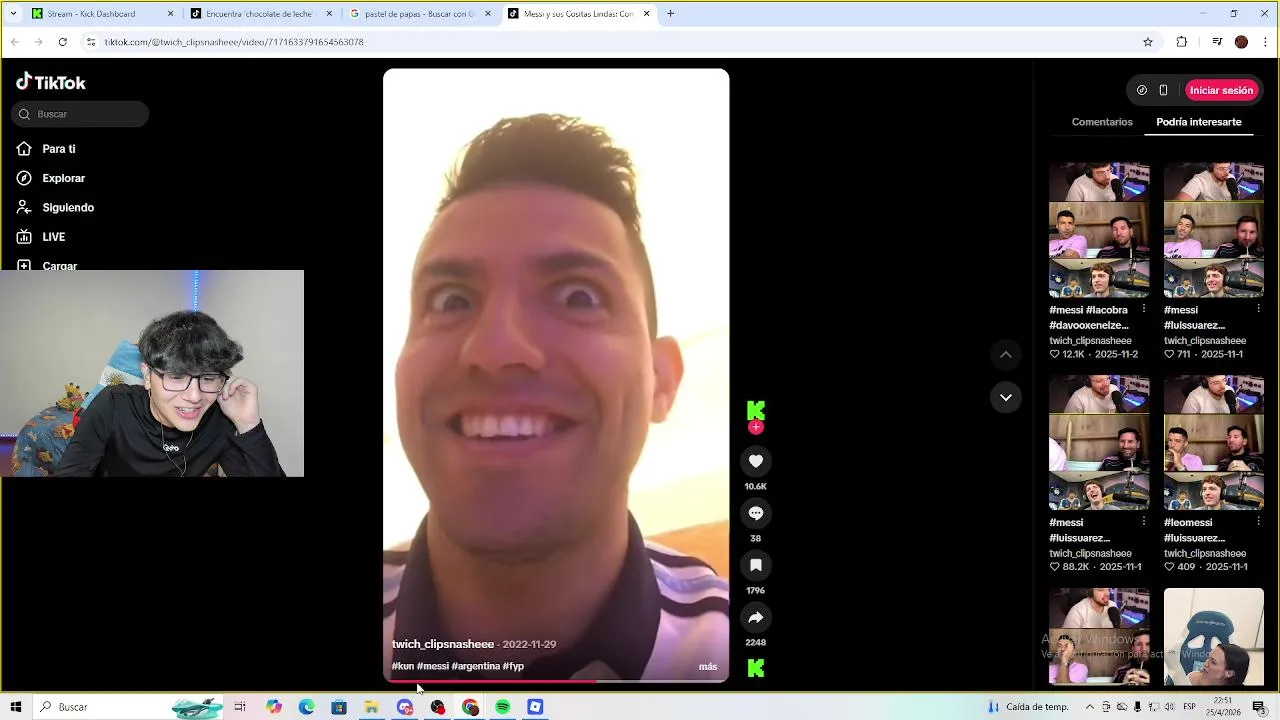
Task: Open the browser extensions puzzle icon
Action: (1182, 42)
